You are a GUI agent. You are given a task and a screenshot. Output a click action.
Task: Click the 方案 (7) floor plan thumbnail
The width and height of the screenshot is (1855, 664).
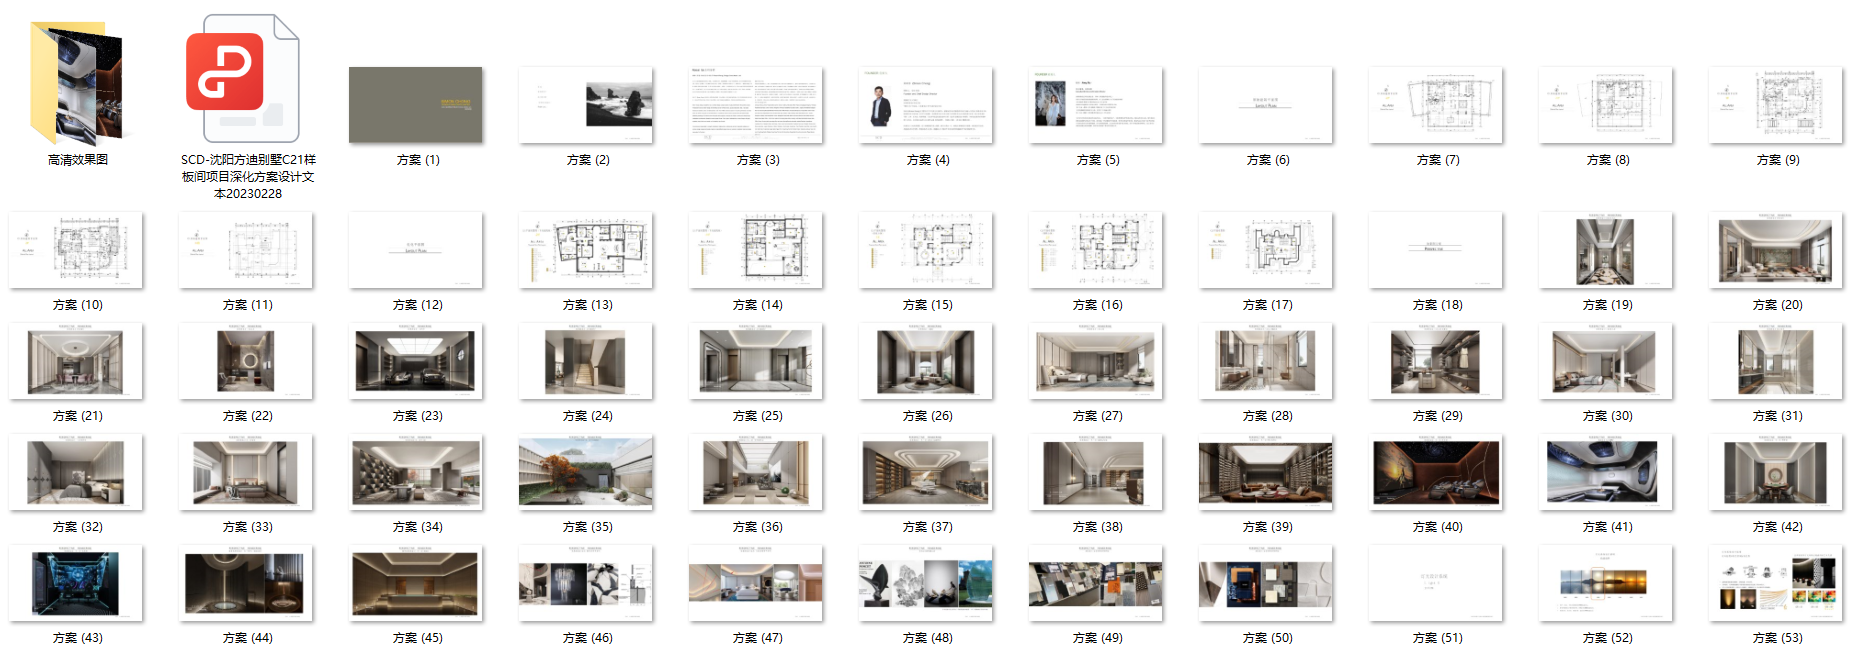tap(1435, 105)
